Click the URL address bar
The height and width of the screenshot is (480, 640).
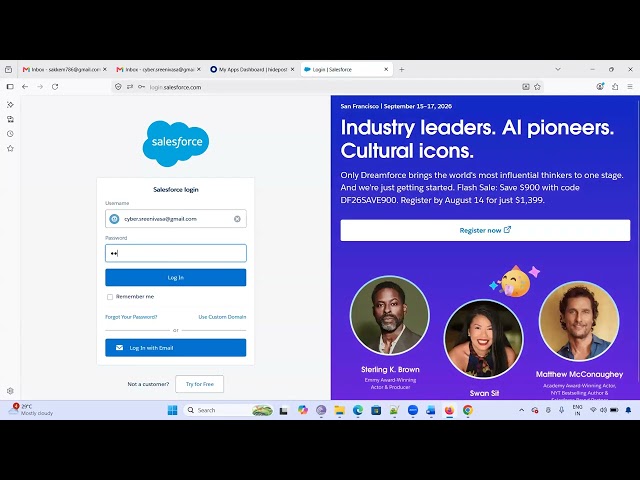click(327, 87)
